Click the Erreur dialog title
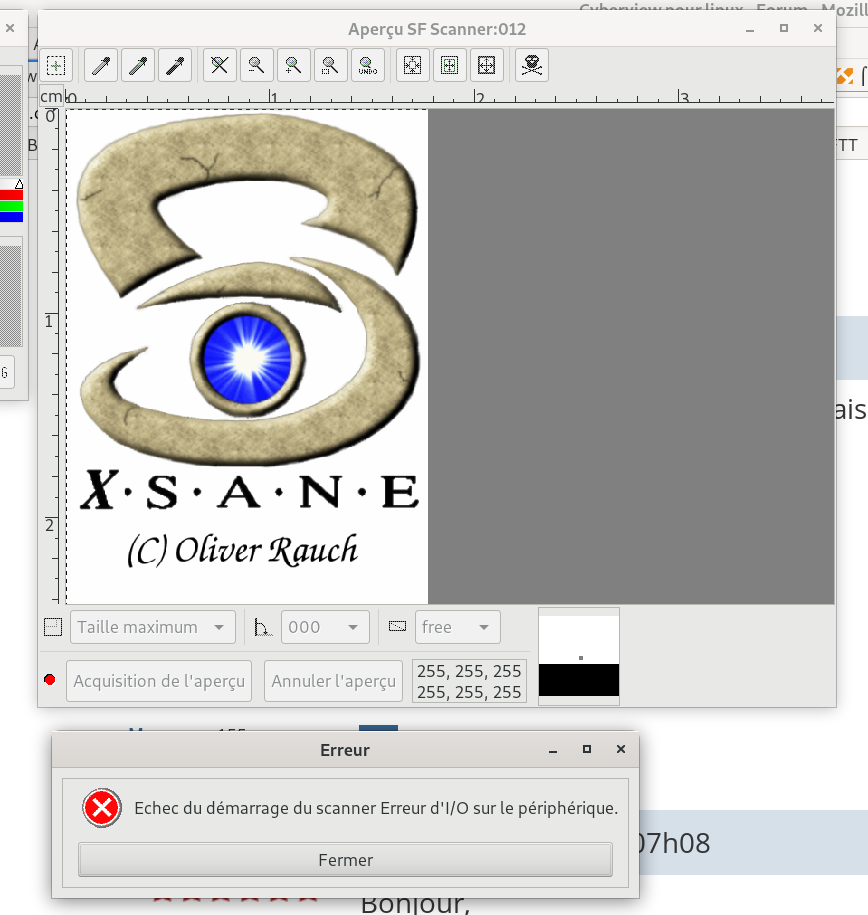Screen dimensions: 868x915 (x=344, y=750)
